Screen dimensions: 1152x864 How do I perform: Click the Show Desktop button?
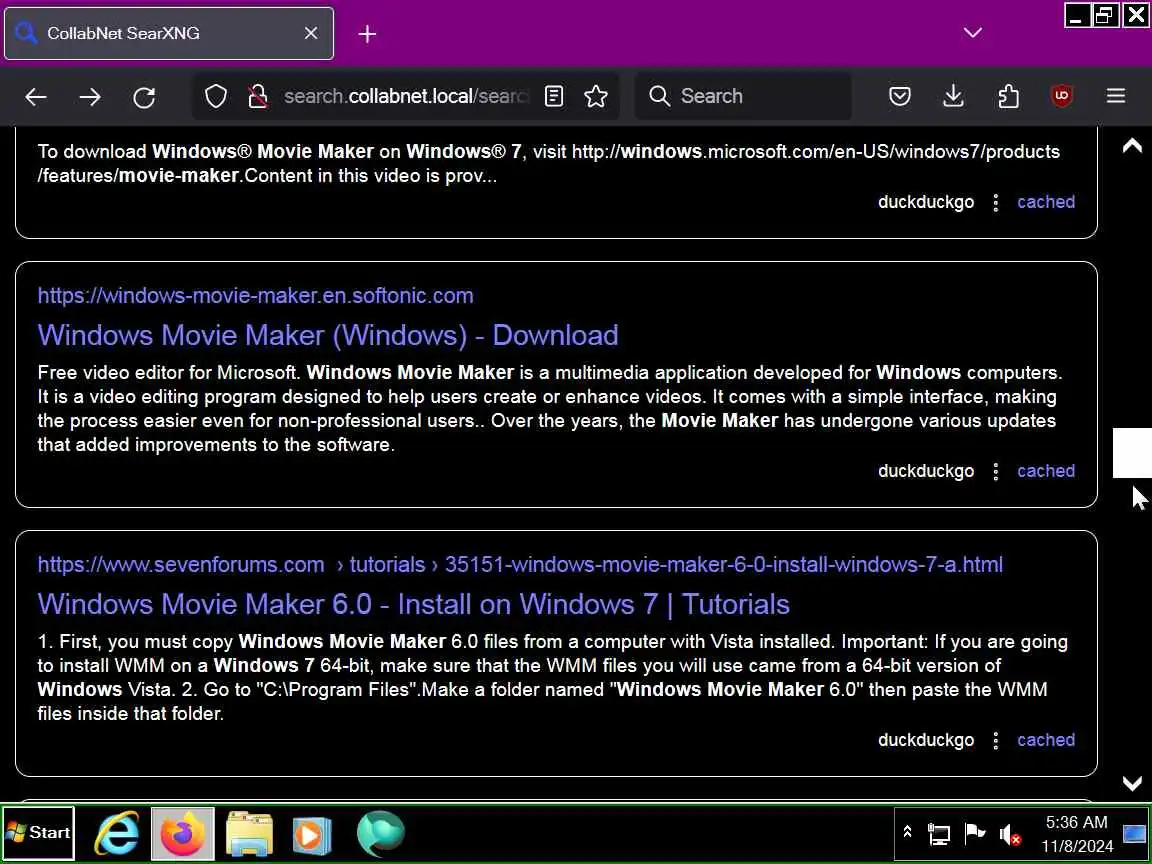tap(1134, 834)
